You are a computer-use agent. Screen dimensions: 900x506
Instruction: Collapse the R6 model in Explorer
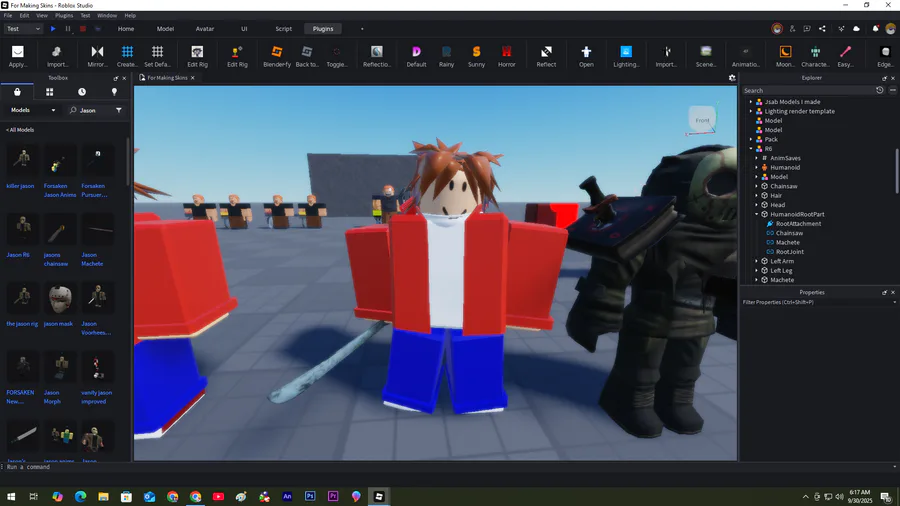(751, 149)
